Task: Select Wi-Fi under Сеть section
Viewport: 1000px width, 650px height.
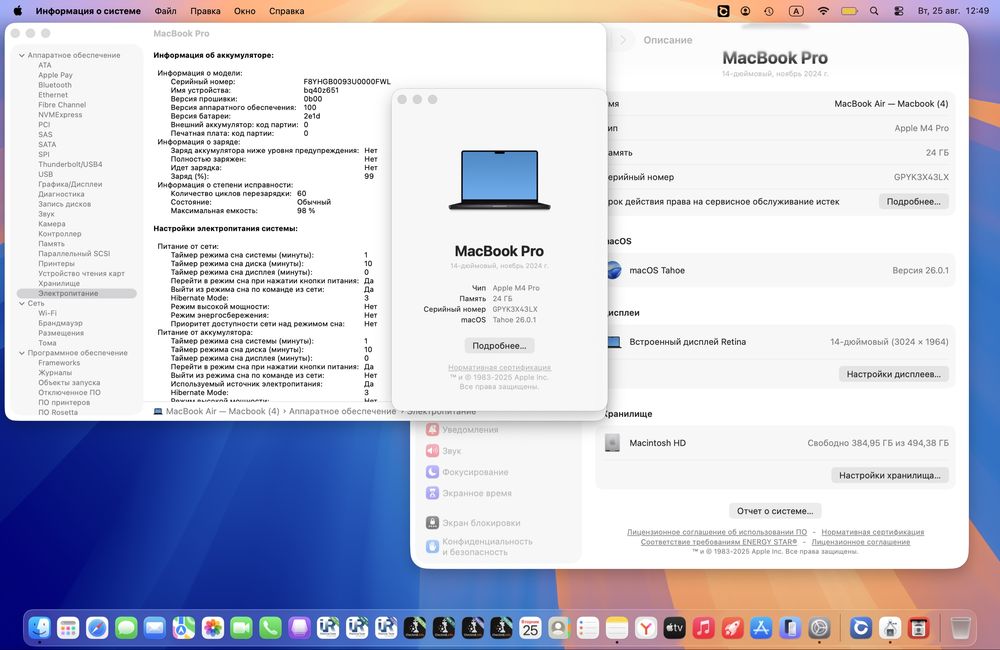Action: (47, 313)
